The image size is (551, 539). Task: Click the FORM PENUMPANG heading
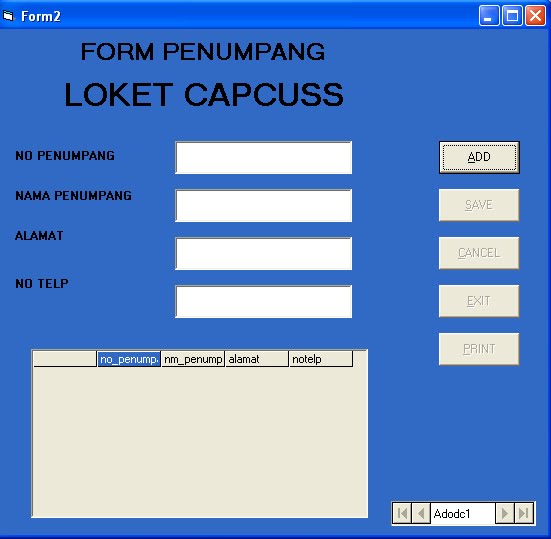click(x=203, y=52)
